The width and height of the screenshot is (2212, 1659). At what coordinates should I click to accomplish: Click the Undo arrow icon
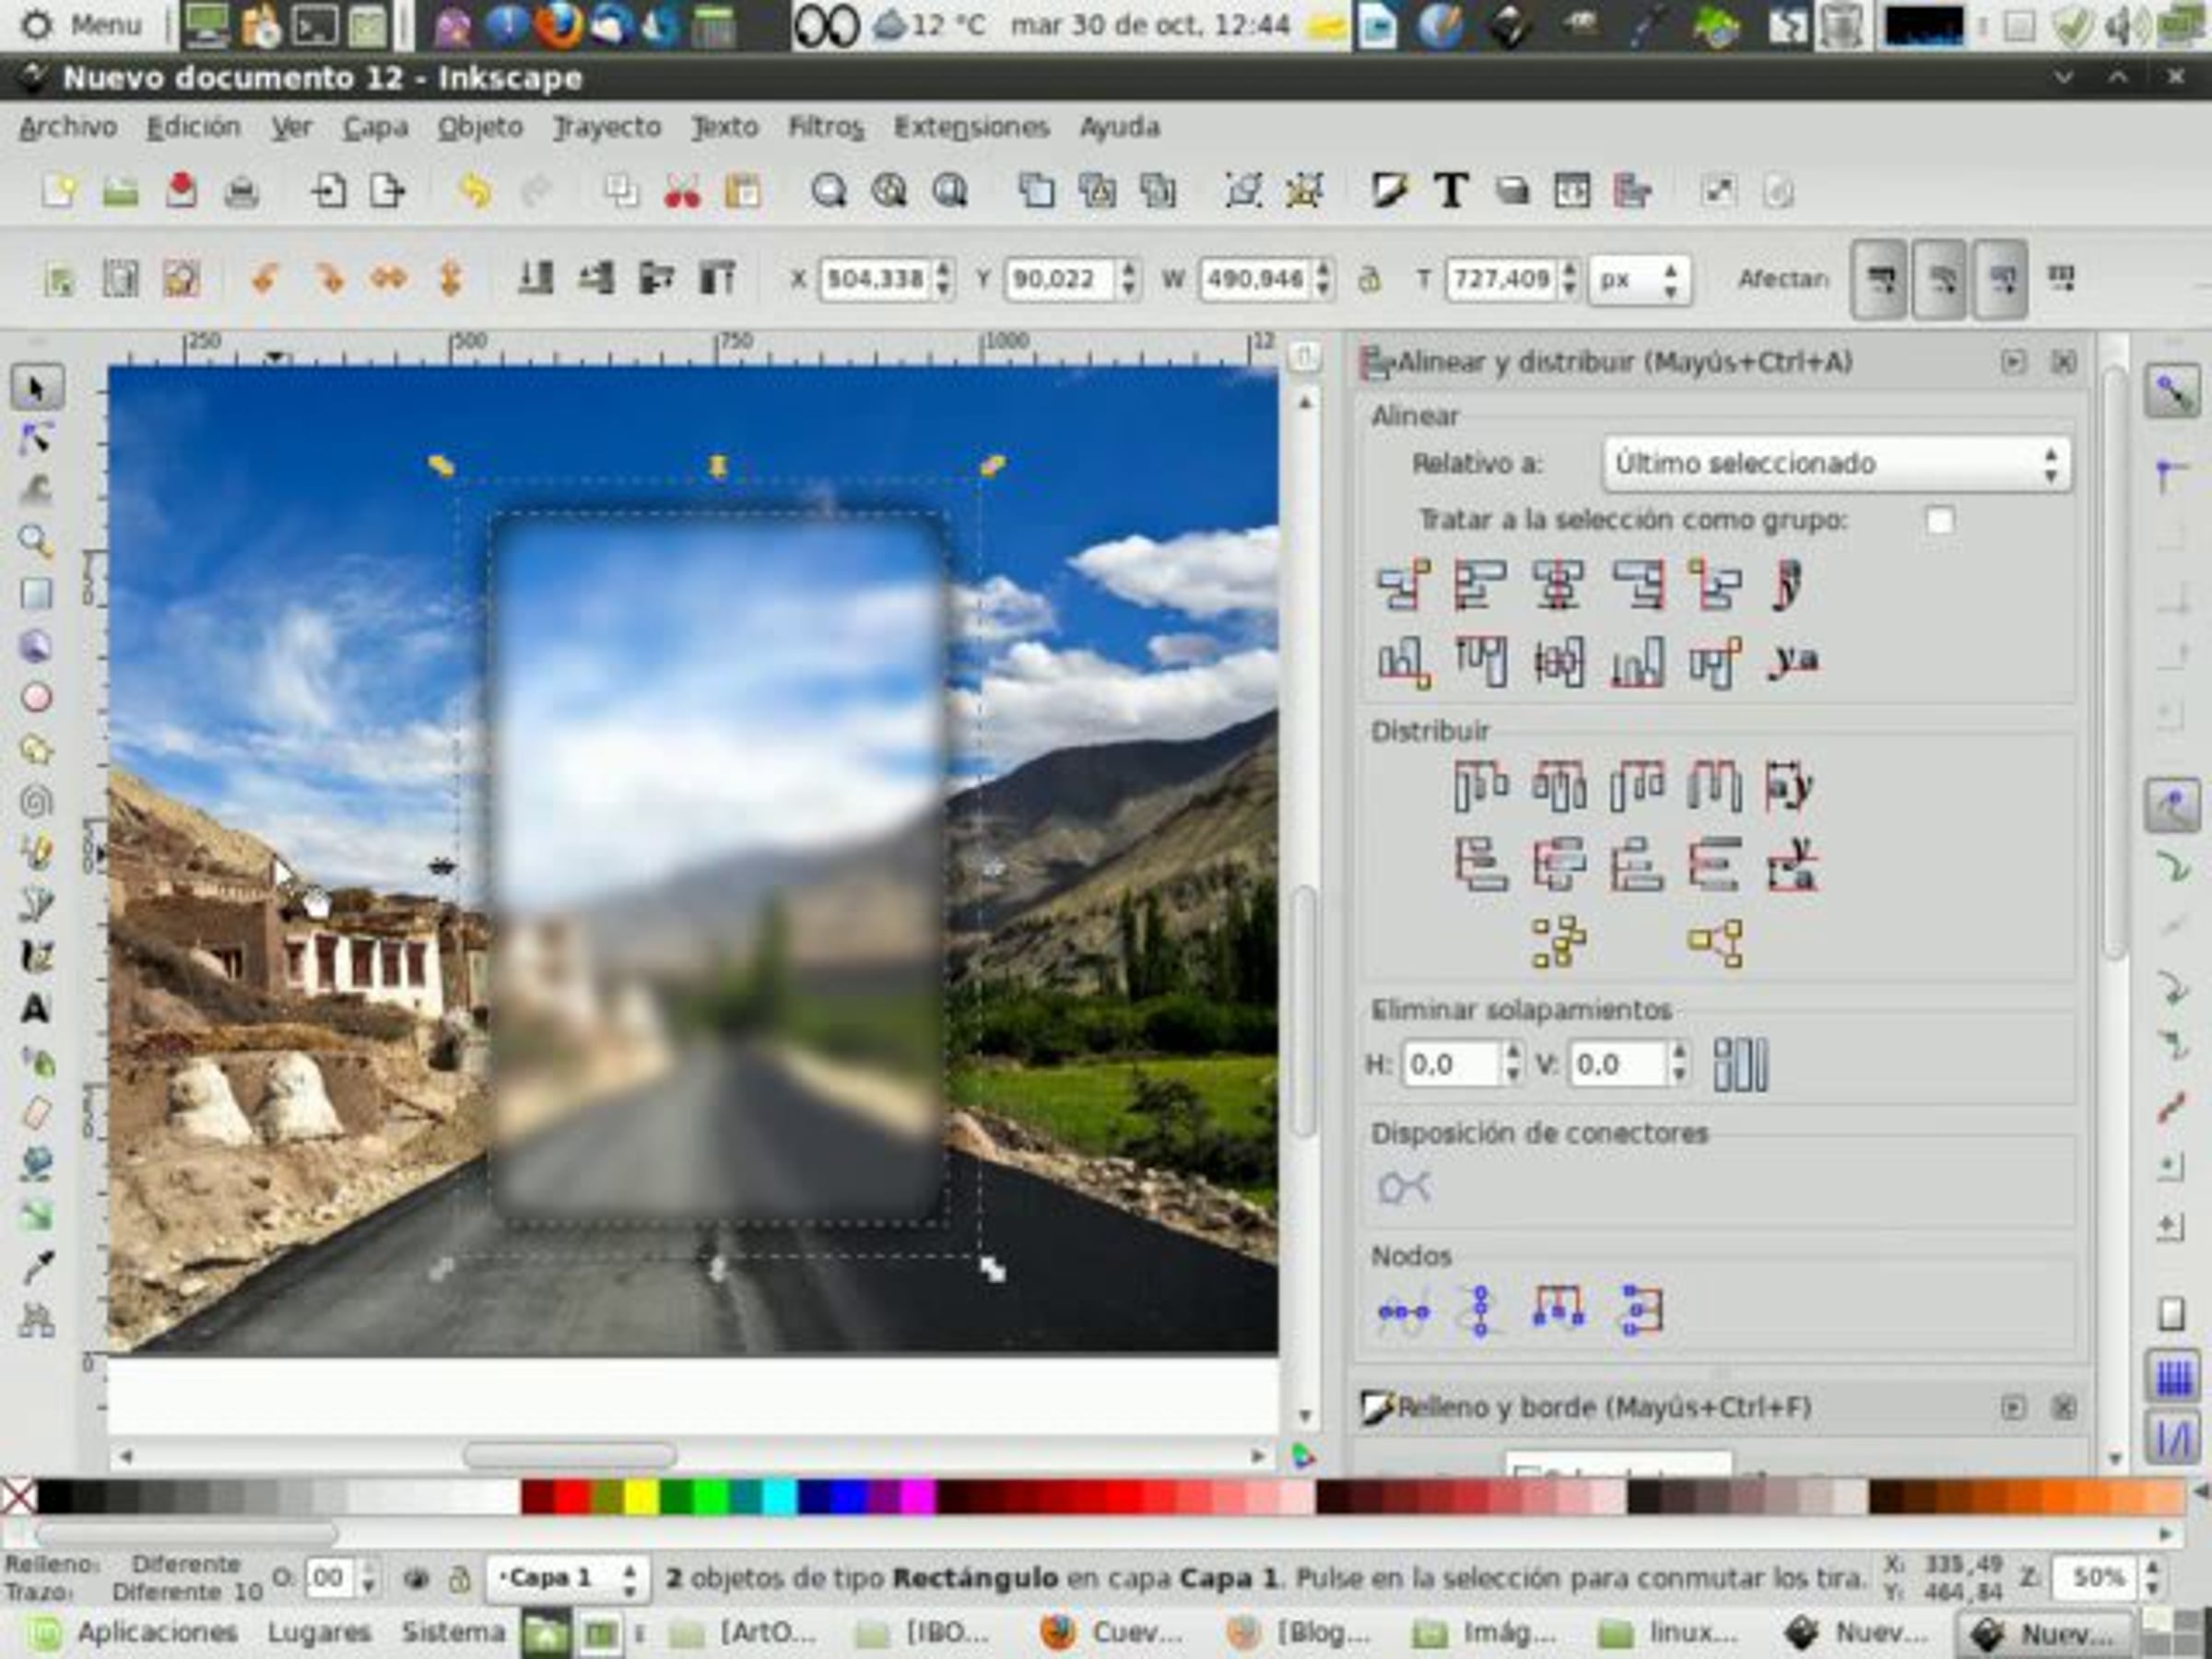click(475, 191)
